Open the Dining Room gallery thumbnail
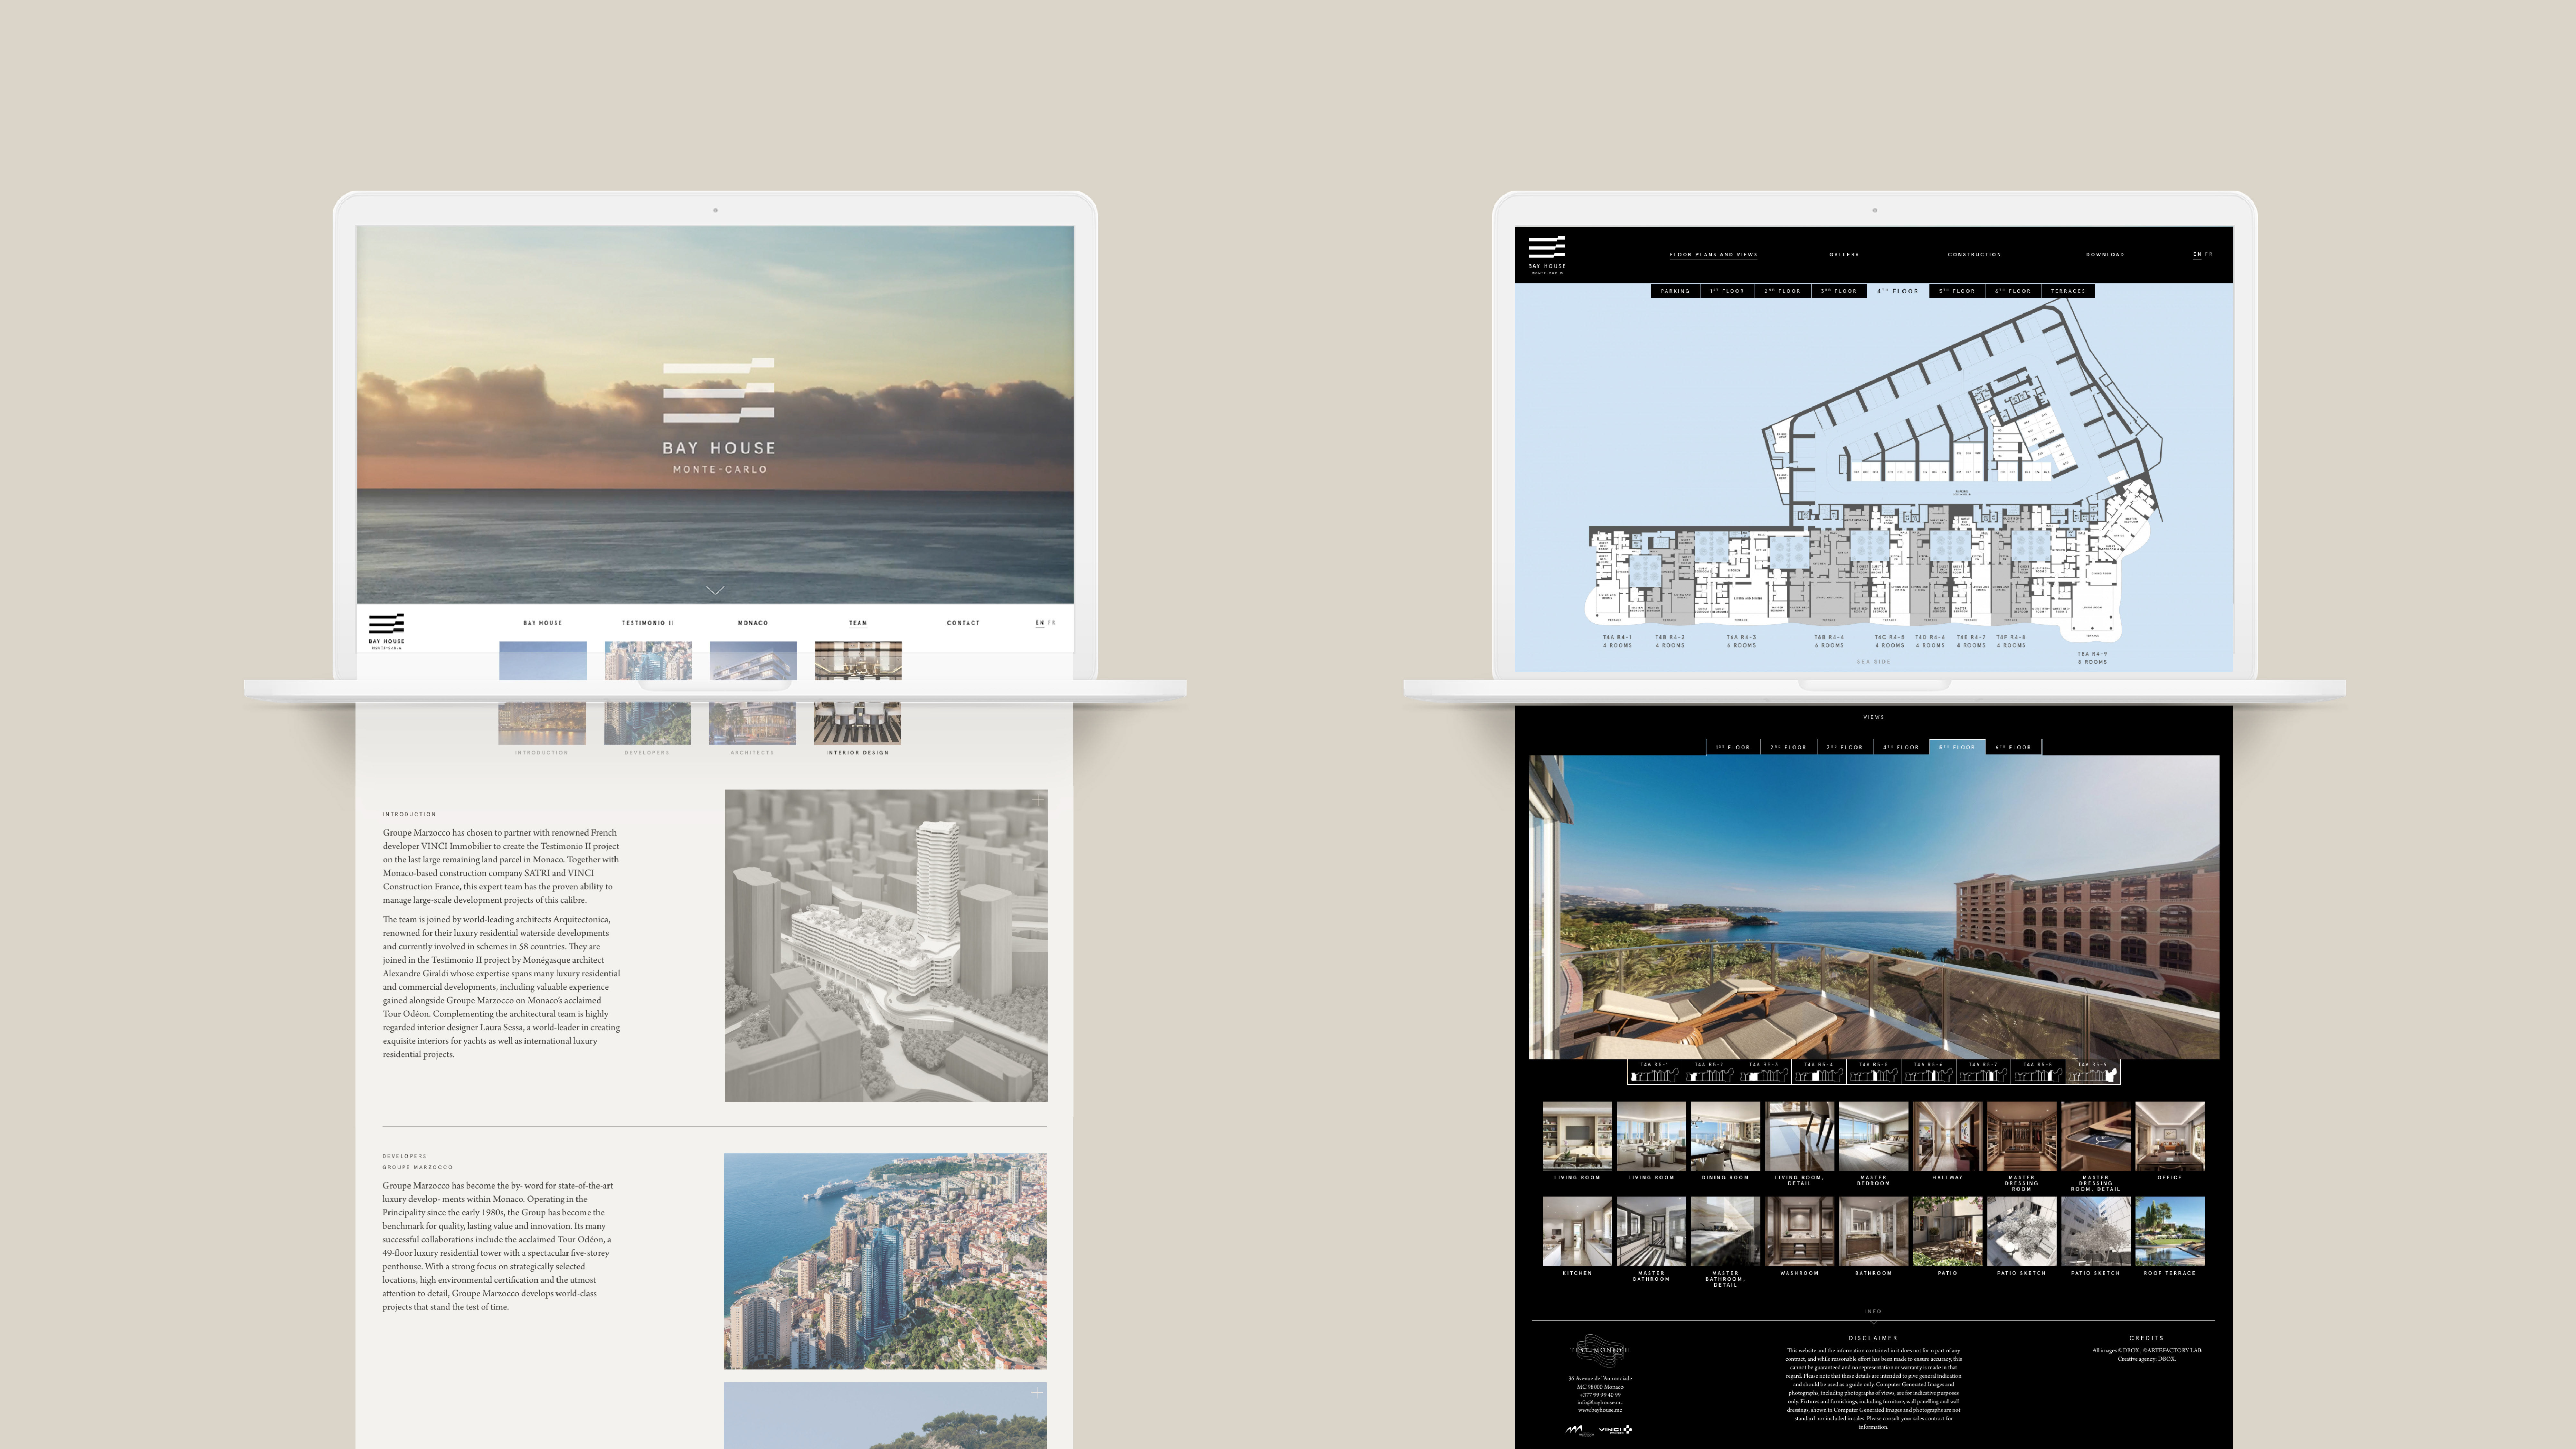2576x1449 pixels. point(1725,1136)
